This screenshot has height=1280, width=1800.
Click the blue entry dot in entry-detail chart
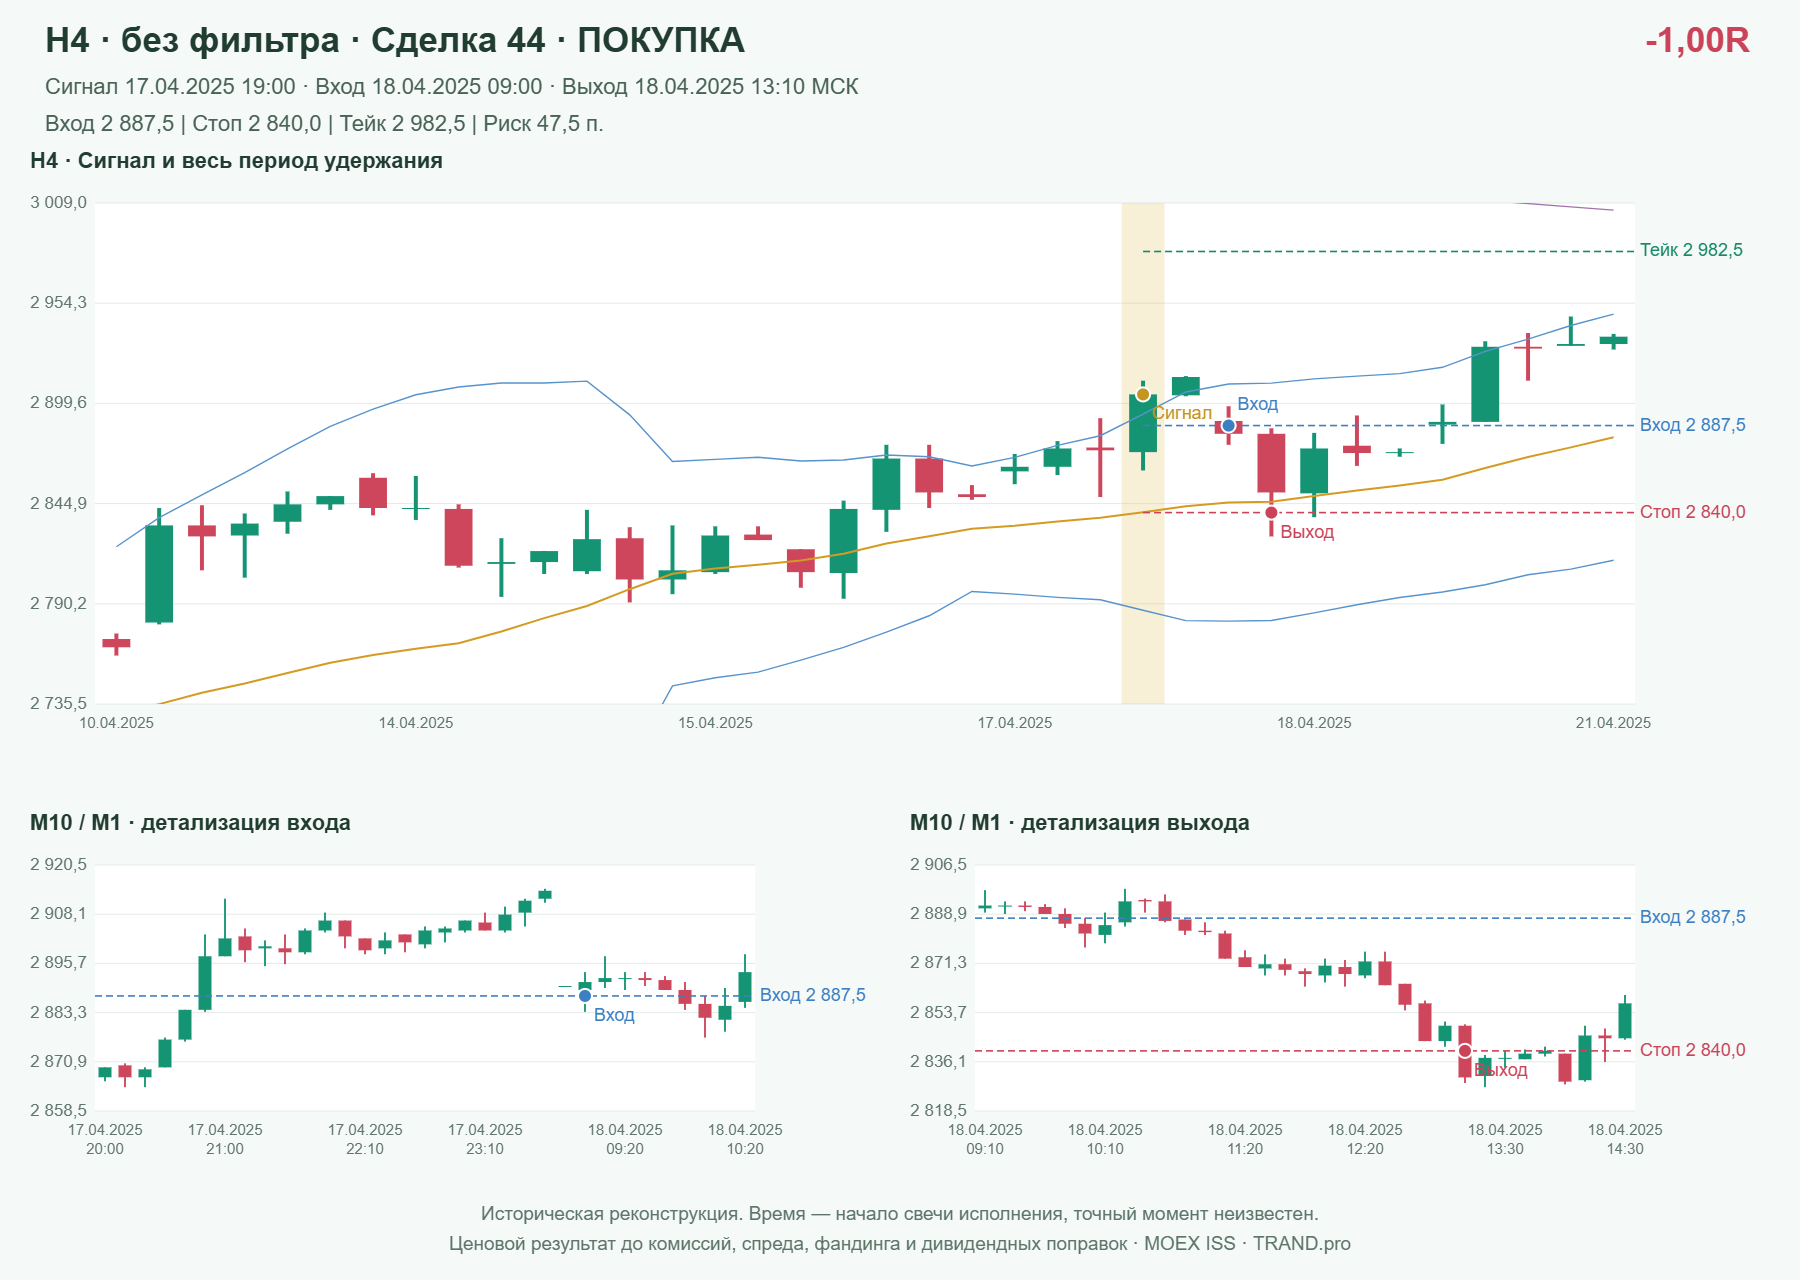pyautogui.click(x=585, y=996)
